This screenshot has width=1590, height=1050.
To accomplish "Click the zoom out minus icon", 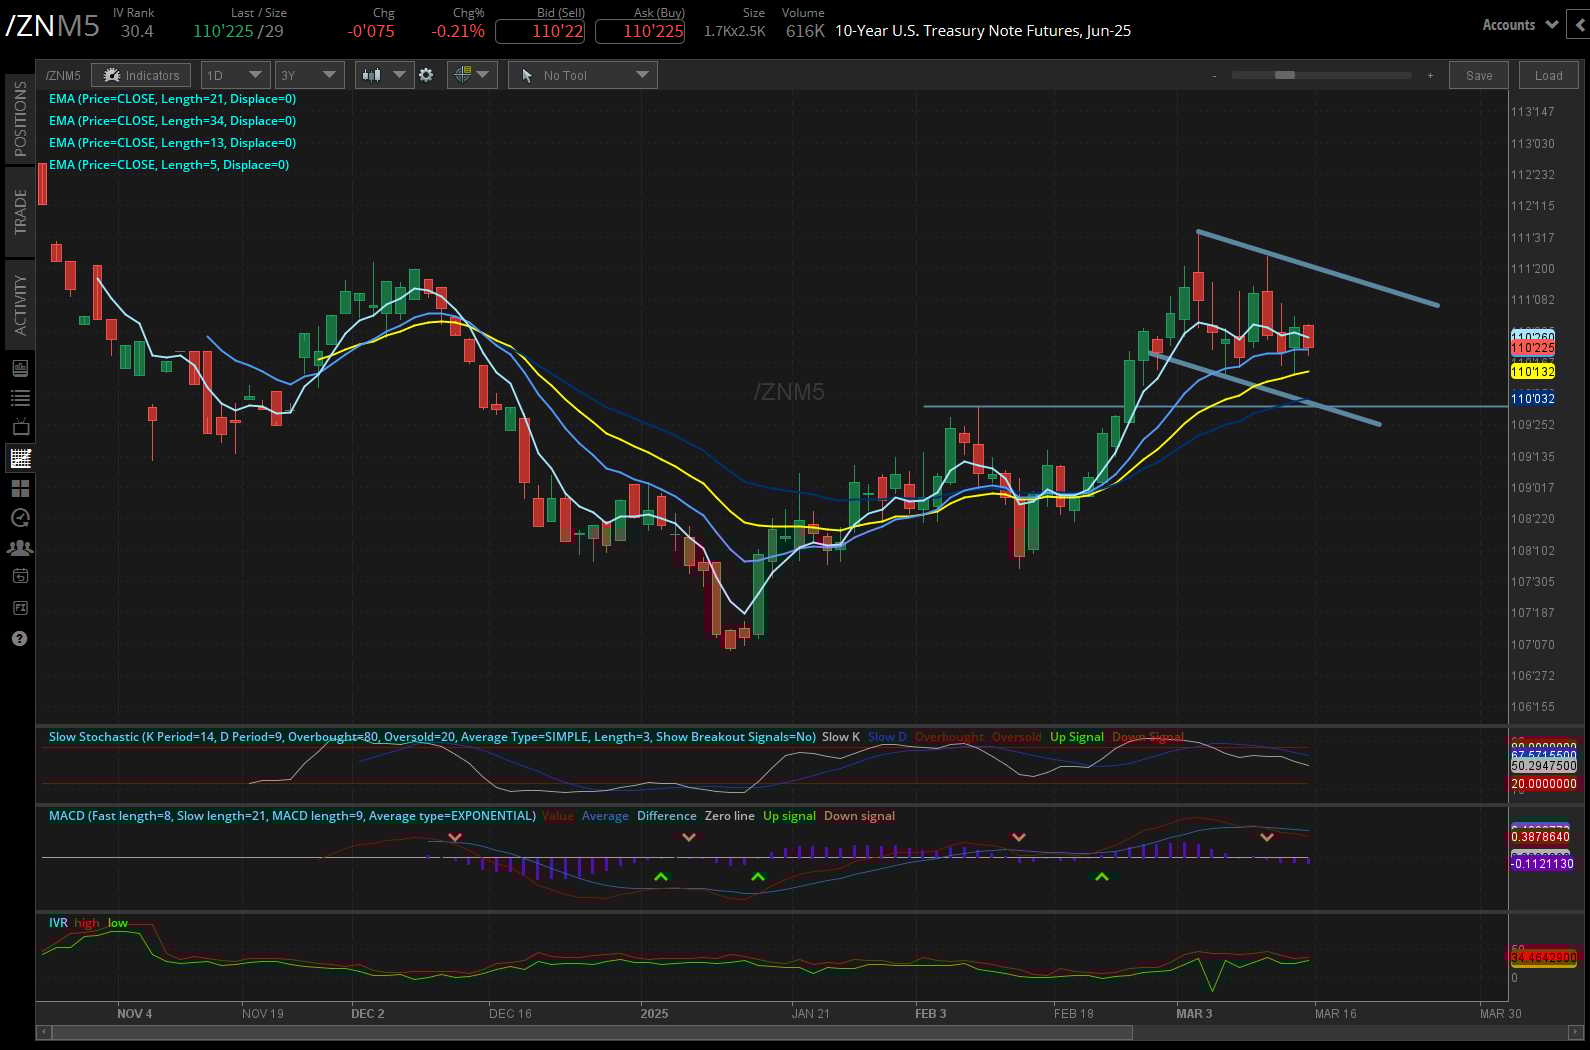I will 1214,75.
